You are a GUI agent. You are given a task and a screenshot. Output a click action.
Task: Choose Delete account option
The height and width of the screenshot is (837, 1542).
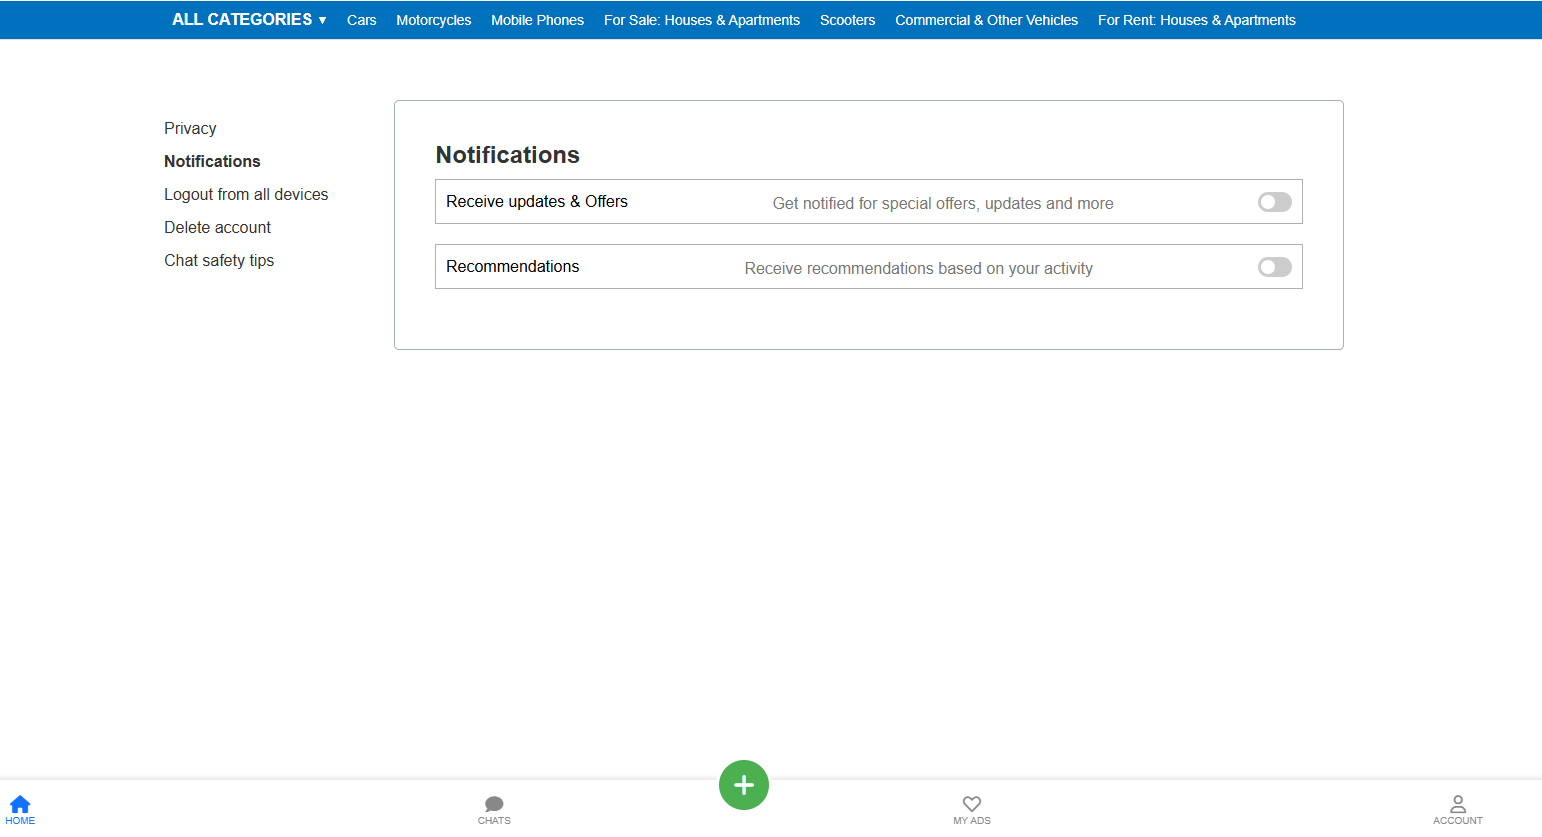[217, 227]
